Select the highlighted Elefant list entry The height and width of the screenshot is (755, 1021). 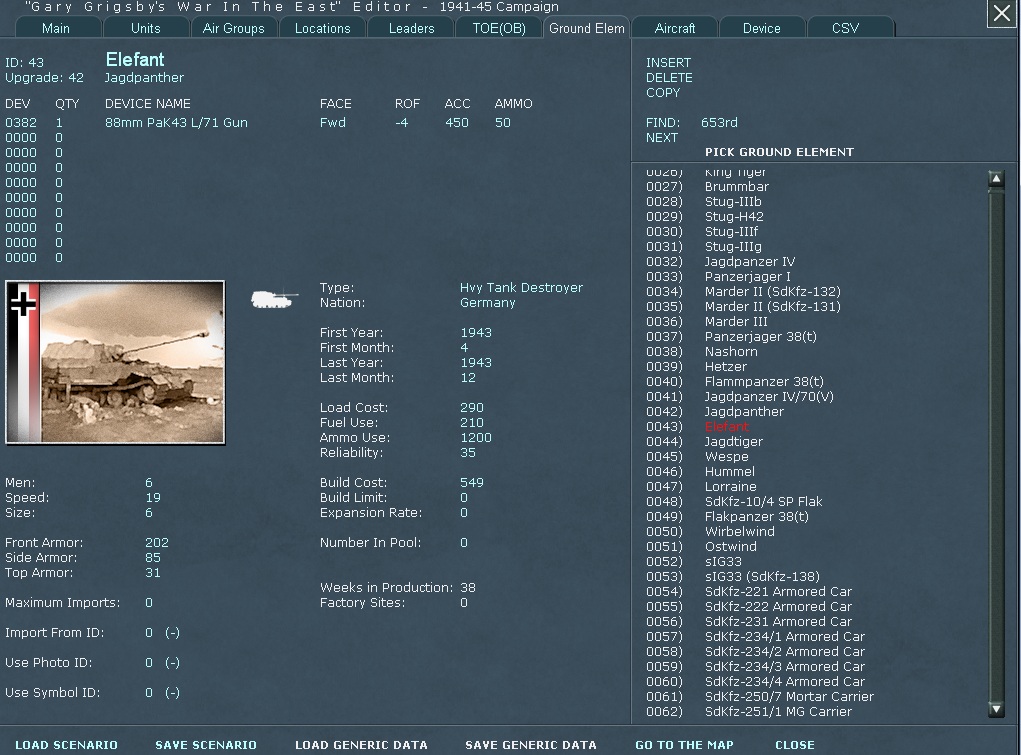point(727,427)
